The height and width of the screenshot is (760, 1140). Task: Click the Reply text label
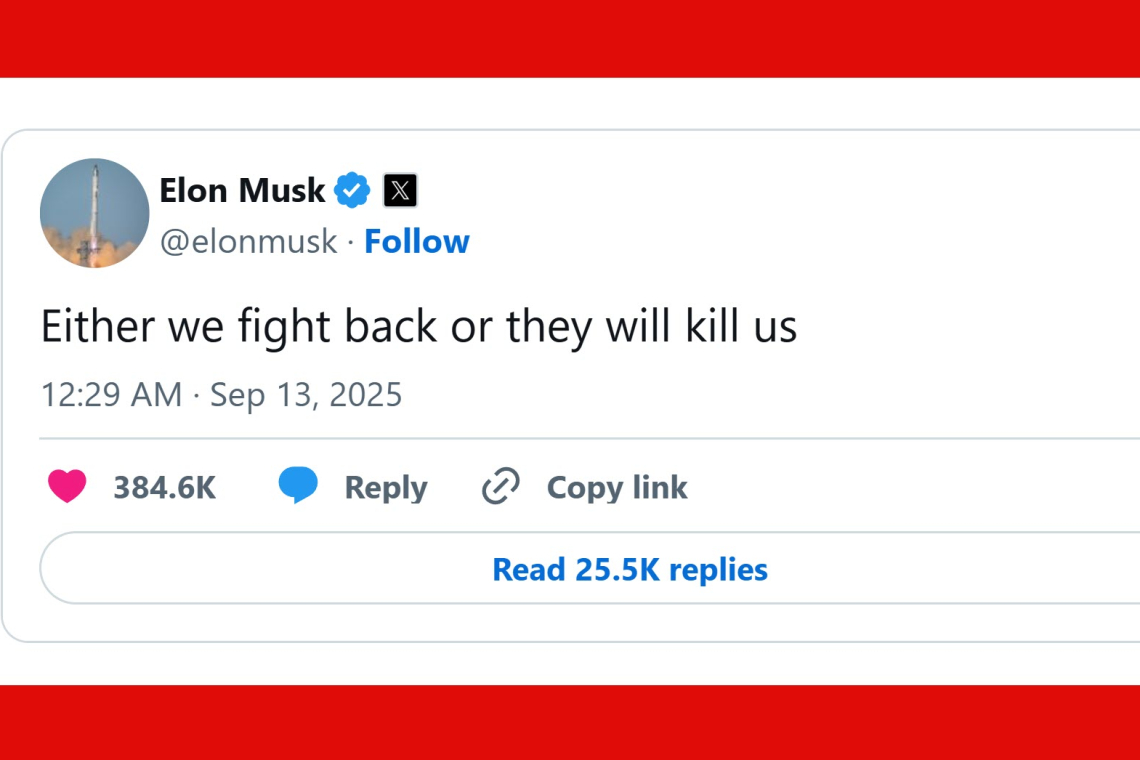coord(386,487)
